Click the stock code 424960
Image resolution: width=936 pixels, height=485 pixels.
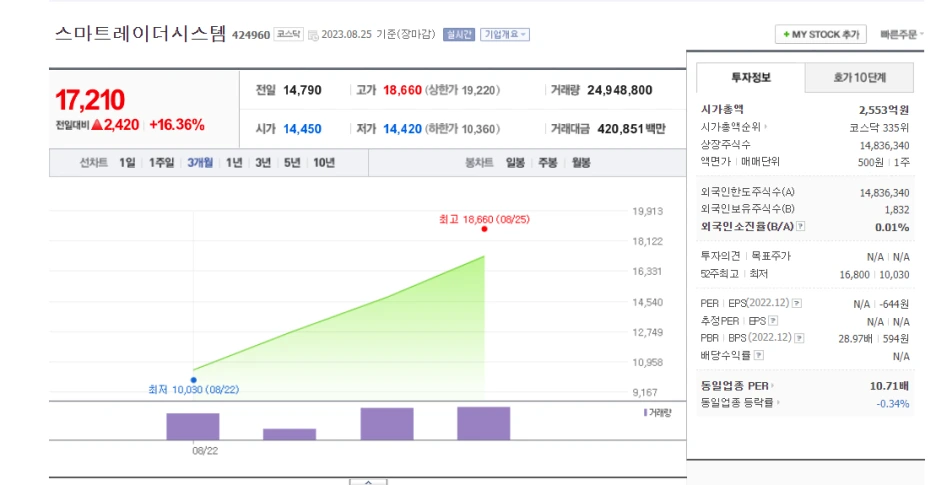coord(251,35)
